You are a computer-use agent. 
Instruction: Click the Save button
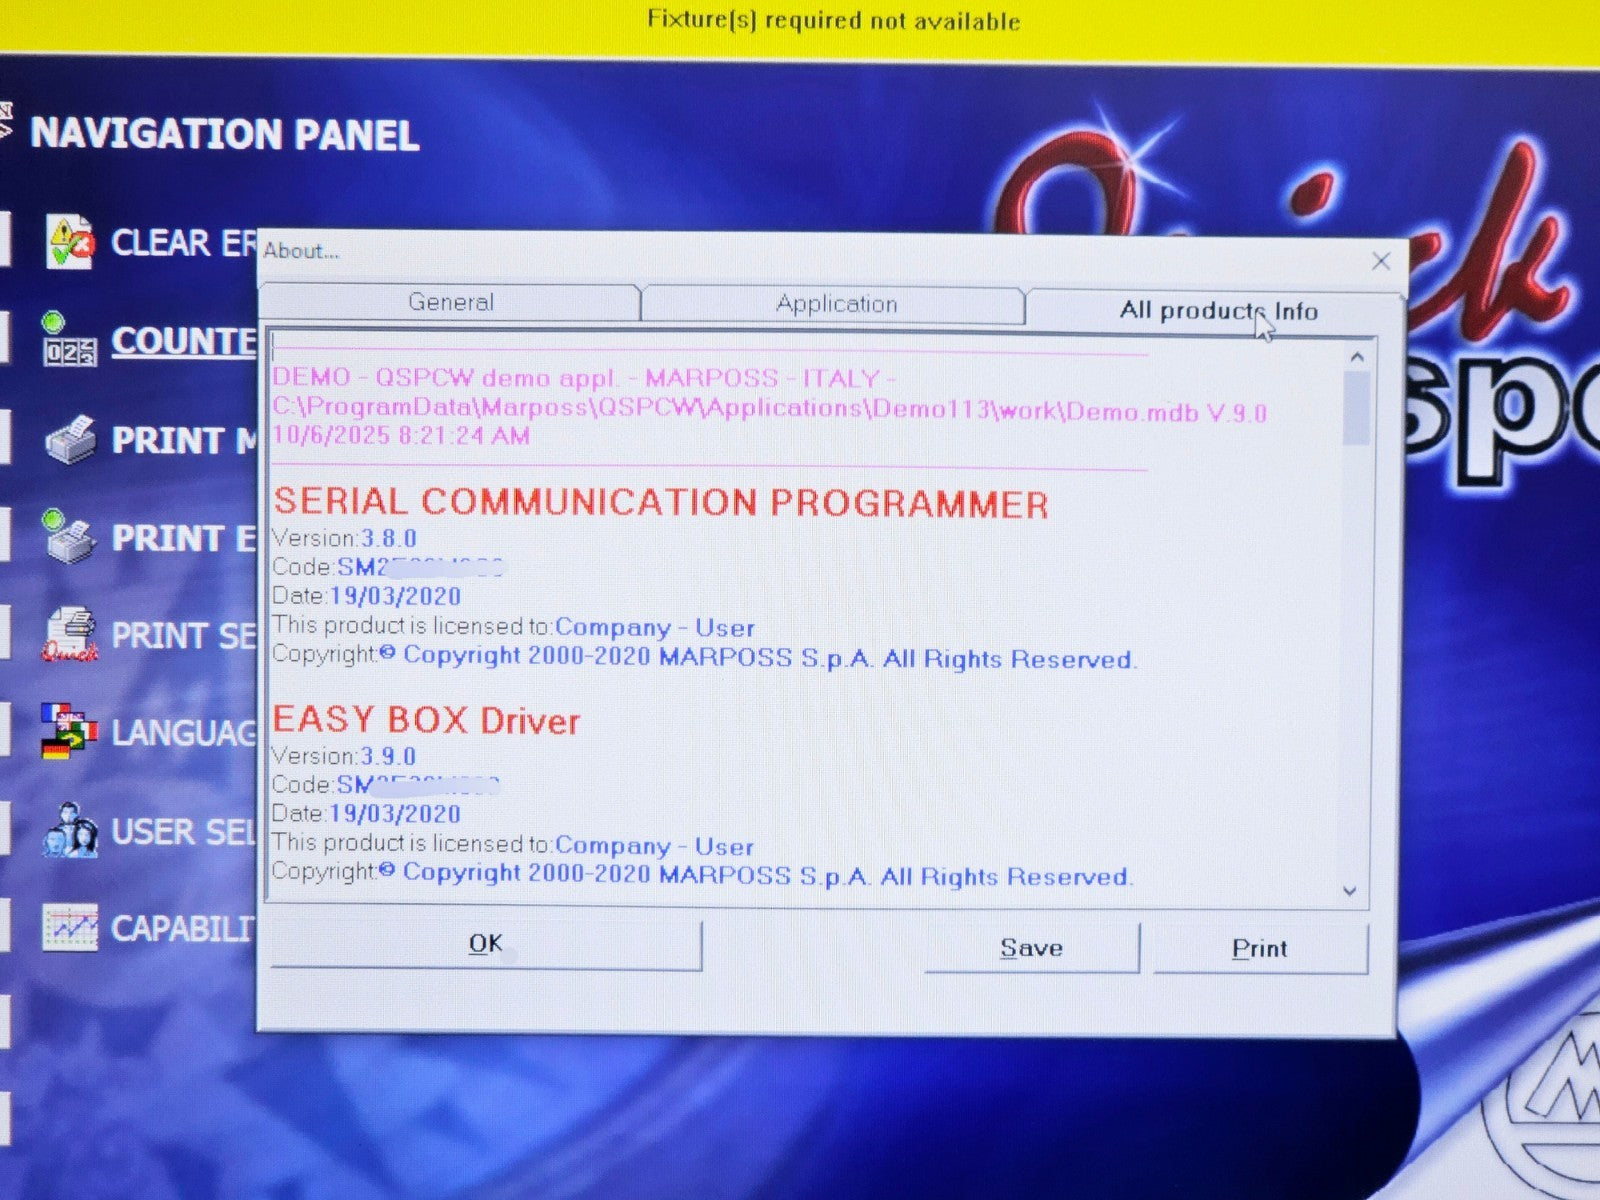tap(1031, 948)
